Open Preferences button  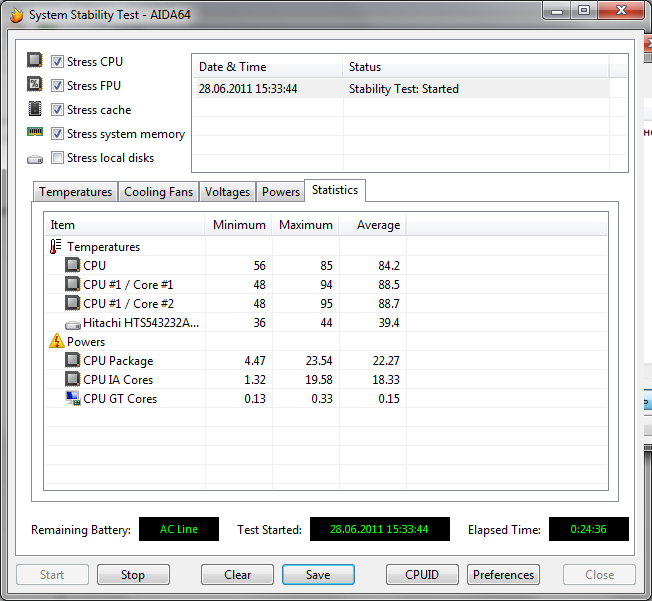[x=503, y=574]
